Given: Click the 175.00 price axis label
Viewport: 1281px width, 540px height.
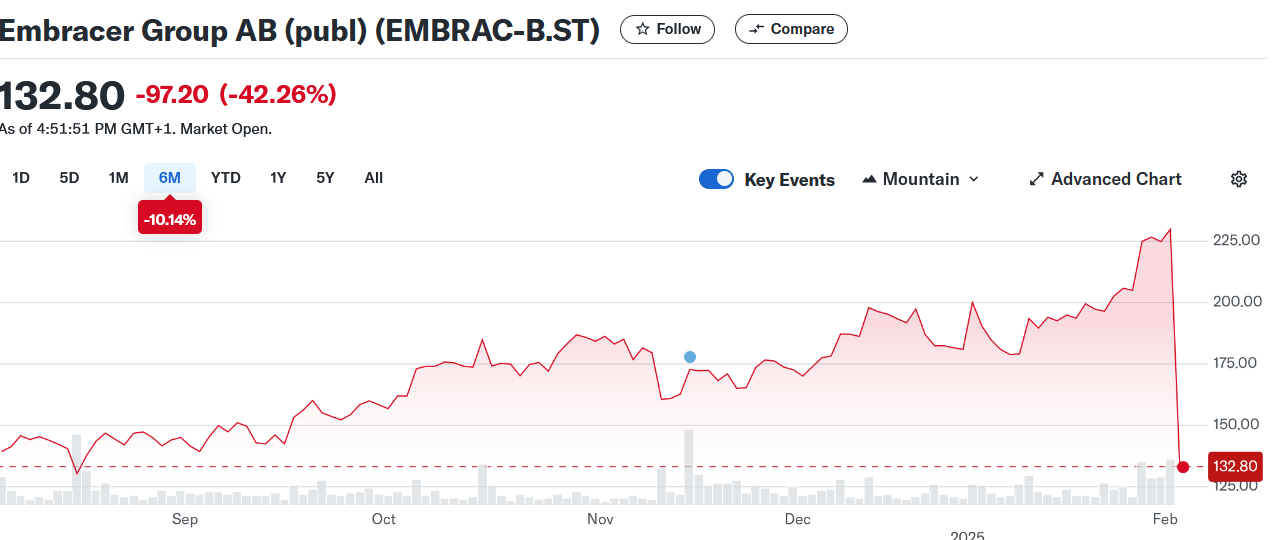Looking at the screenshot, I should [x=1234, y=363].
